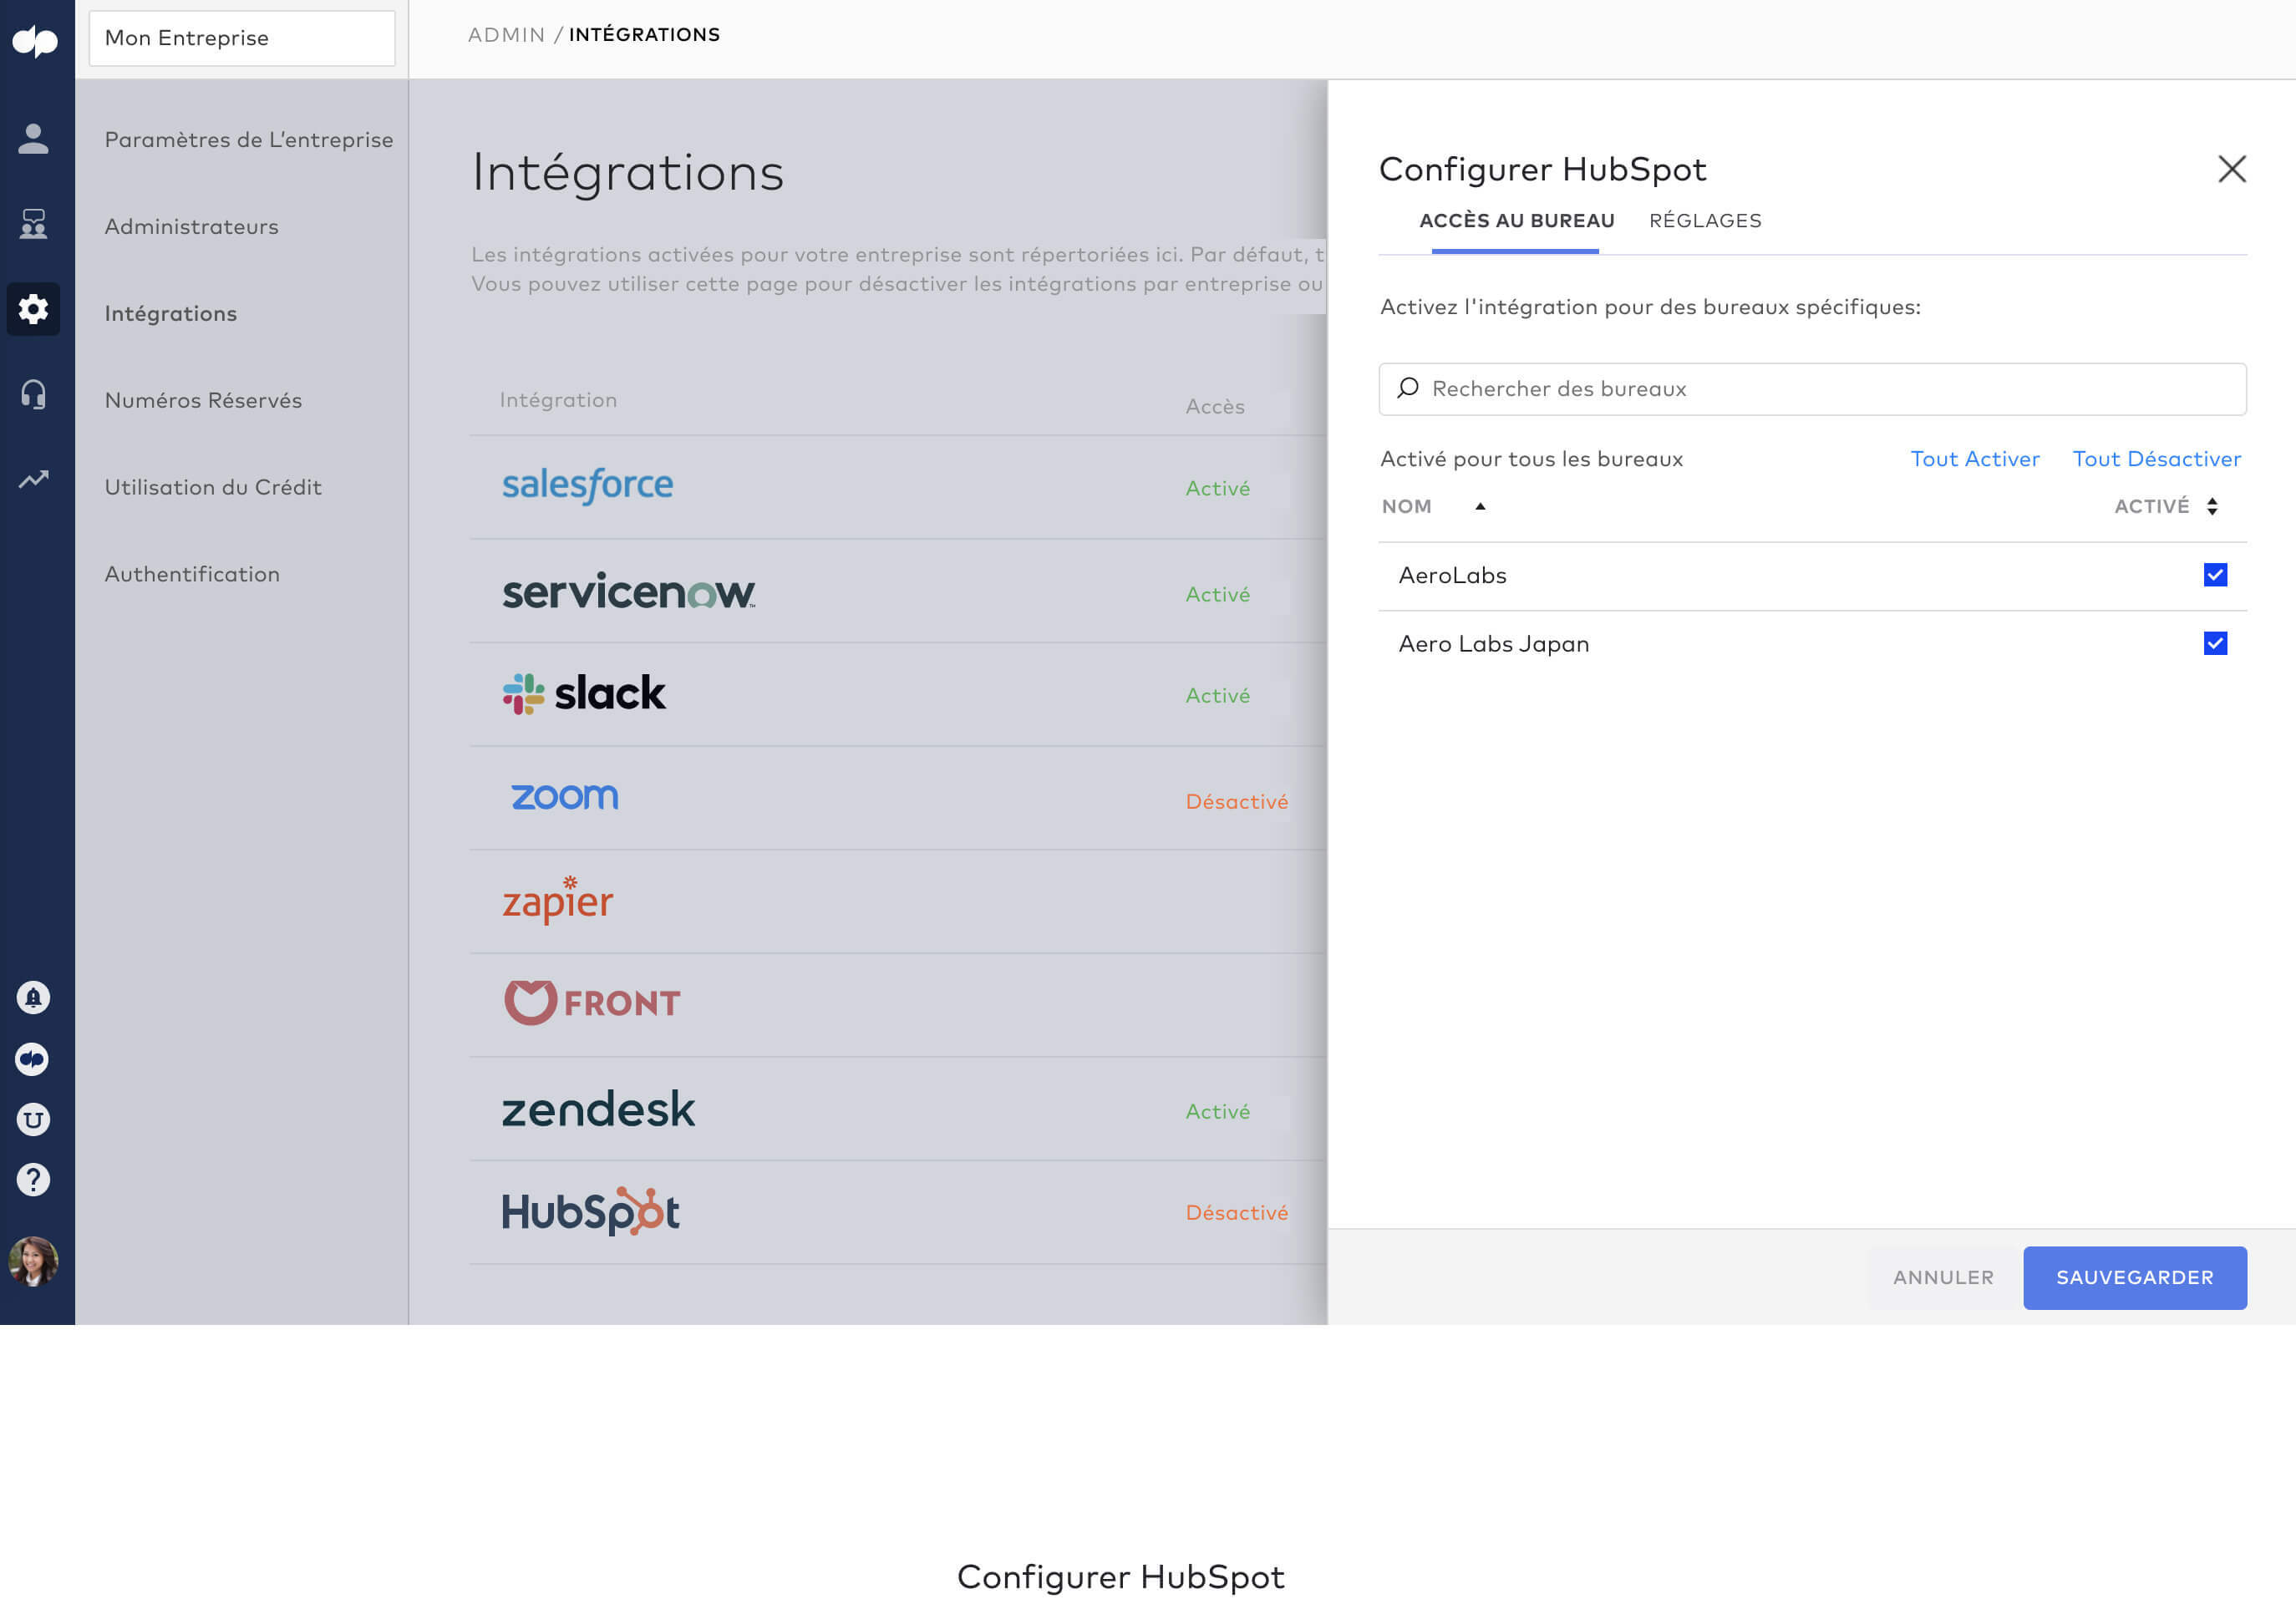Click the Zoom logo

pos(565,797)
